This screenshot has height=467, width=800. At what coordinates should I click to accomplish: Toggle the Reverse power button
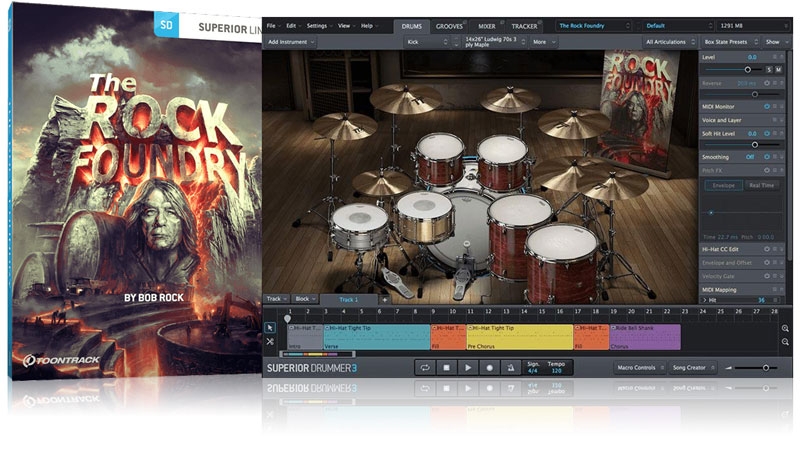766,83
